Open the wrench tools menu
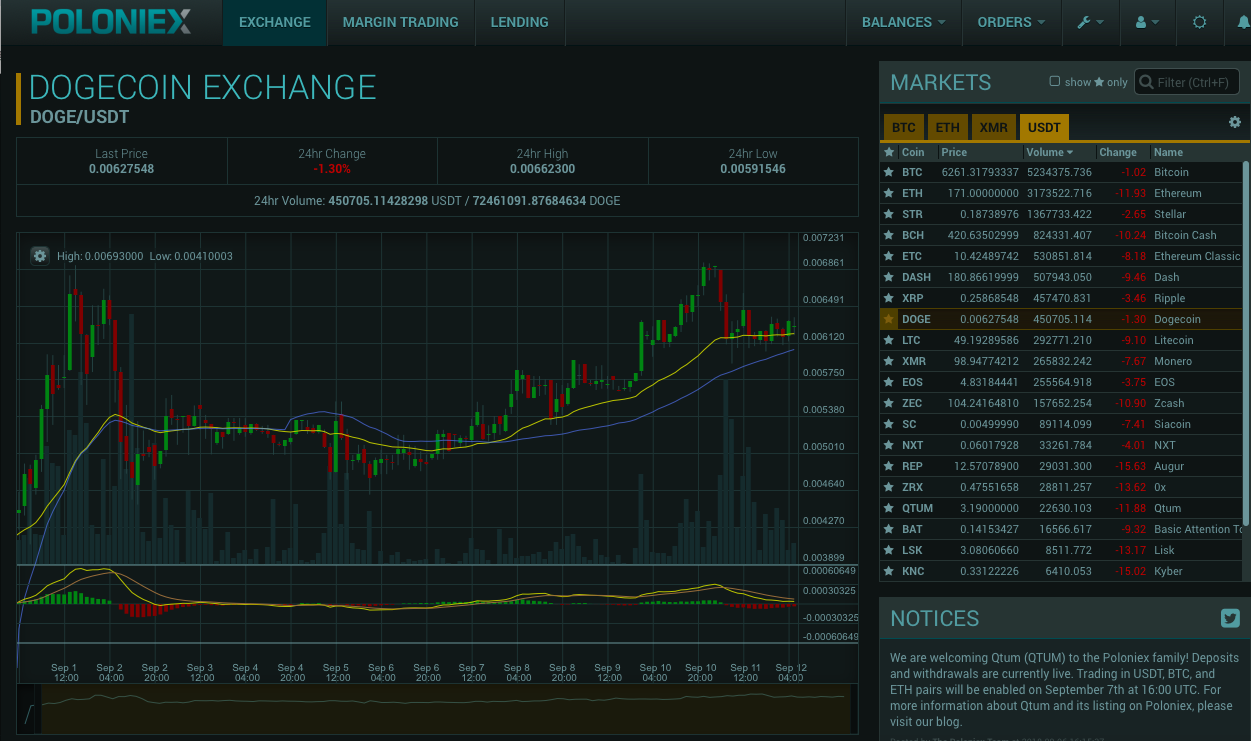The image size is (1251, 741). [x=1090, y=22]
